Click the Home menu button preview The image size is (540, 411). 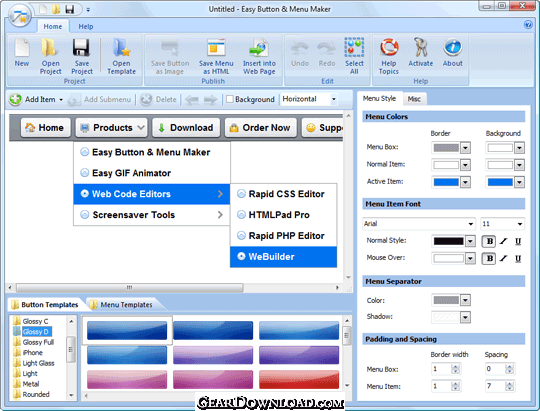pos(45,128)
